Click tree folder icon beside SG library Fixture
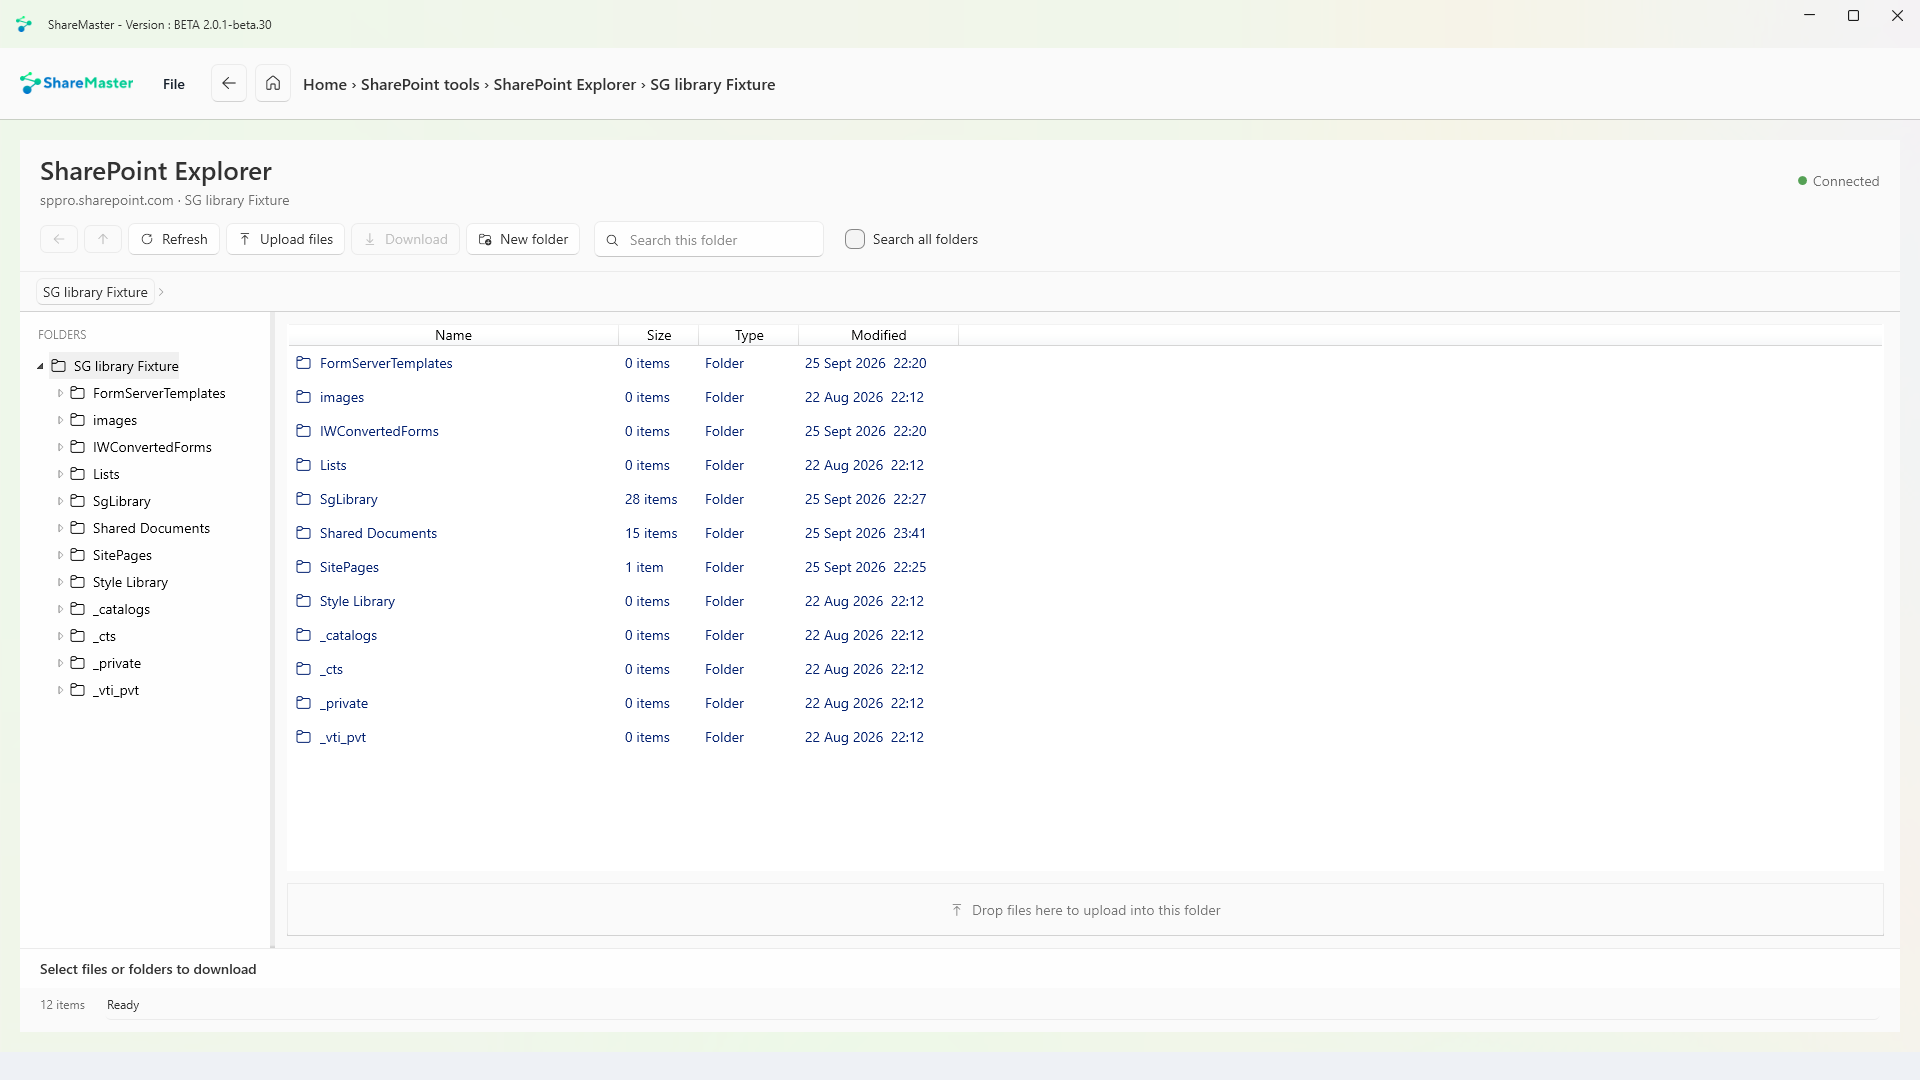 pos(59,366)
